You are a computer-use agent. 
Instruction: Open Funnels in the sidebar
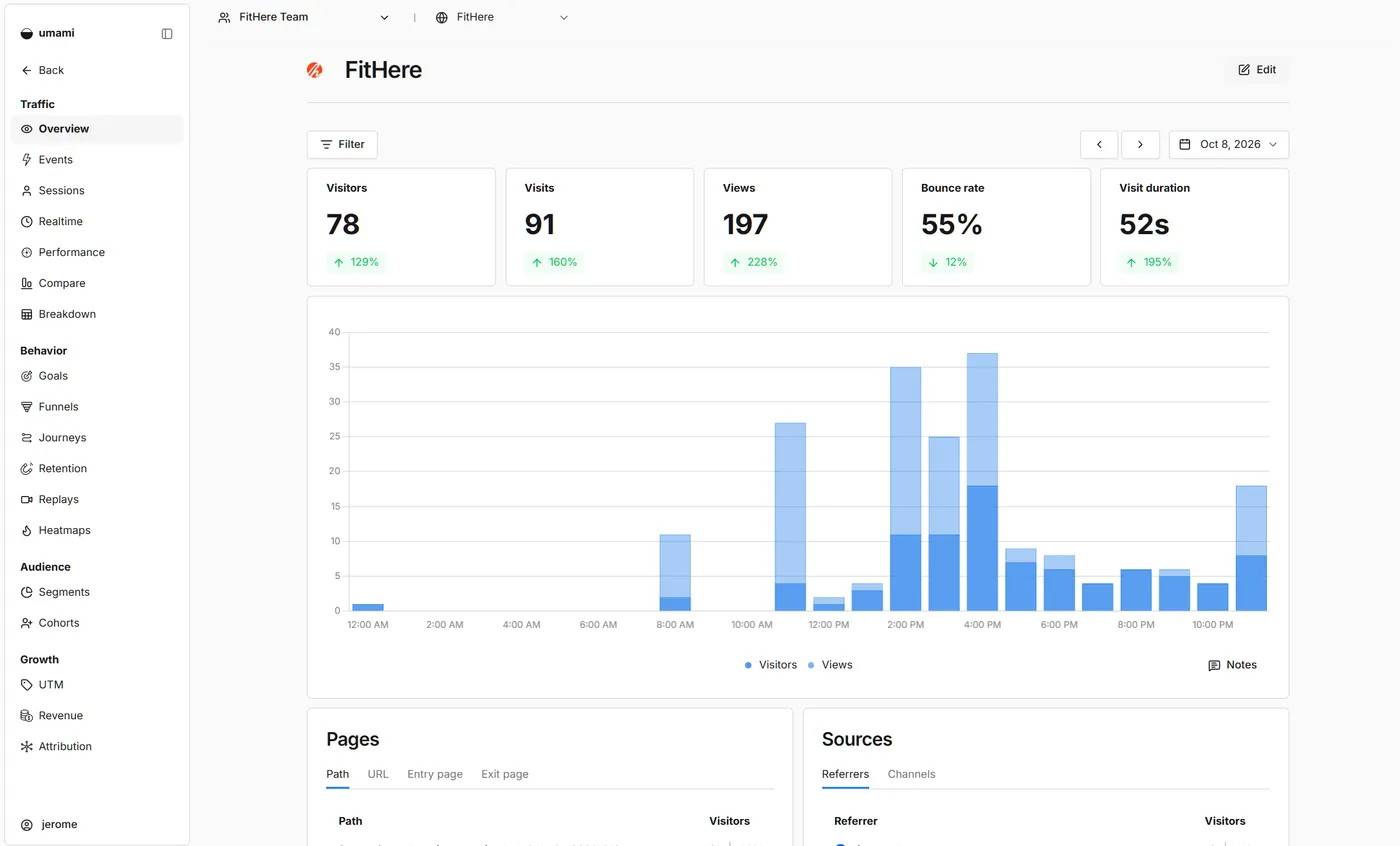pos(97,407)
